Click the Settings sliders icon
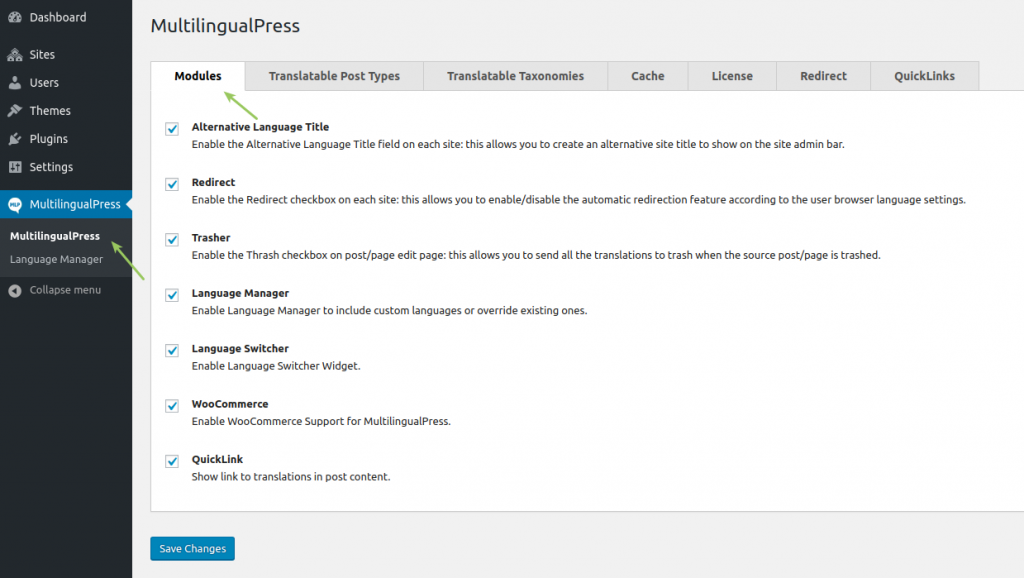Screen dimensions: 1024x578 (14, 167)
